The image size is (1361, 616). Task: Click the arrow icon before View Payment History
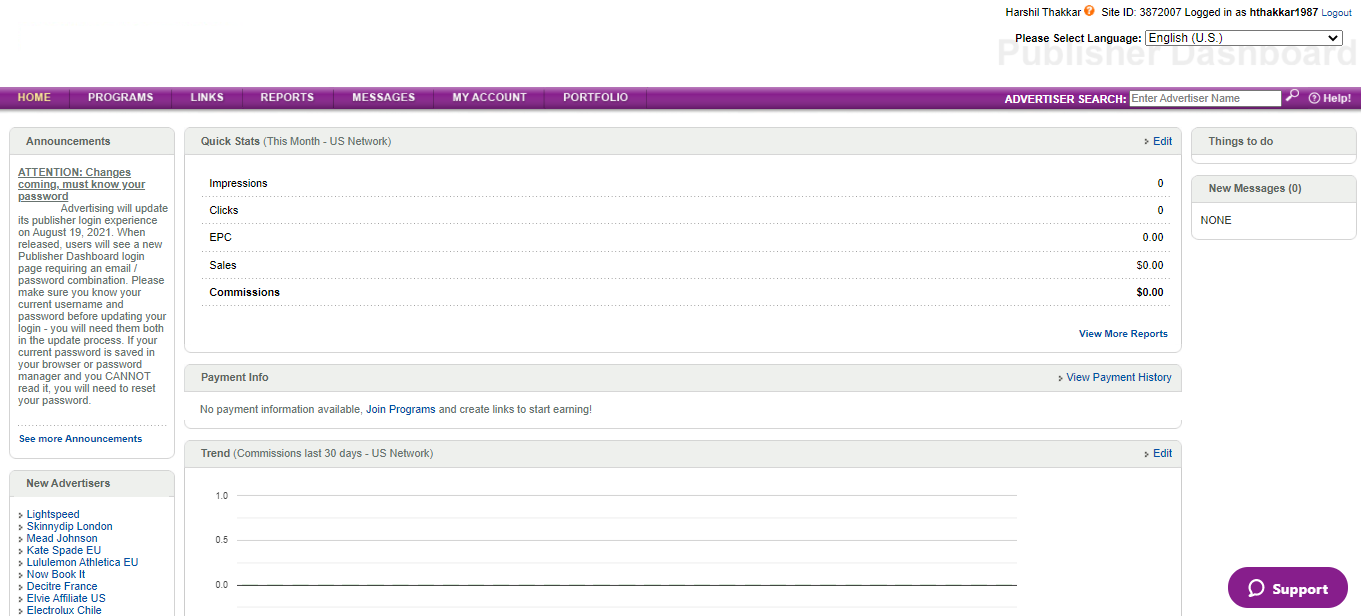[x=1060, y=377]
